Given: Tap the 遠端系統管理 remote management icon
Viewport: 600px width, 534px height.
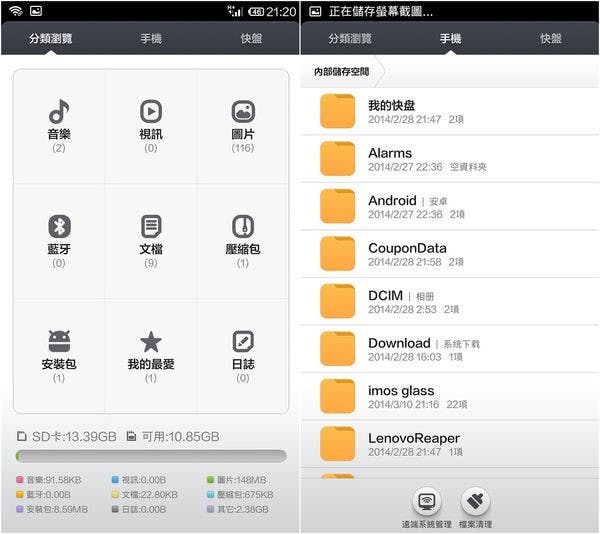Looking at the screenshot, I should coord(427,501).
